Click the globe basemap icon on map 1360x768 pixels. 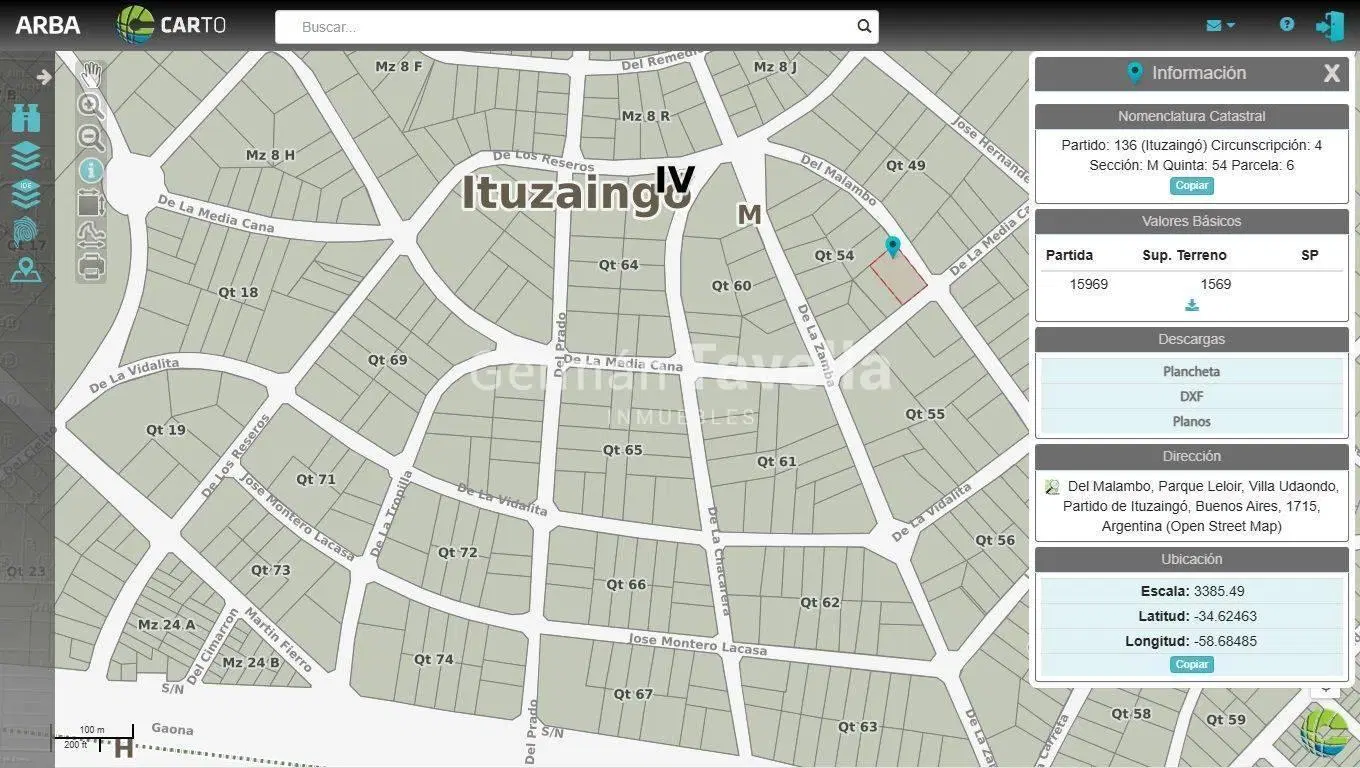pos(1326,732)
